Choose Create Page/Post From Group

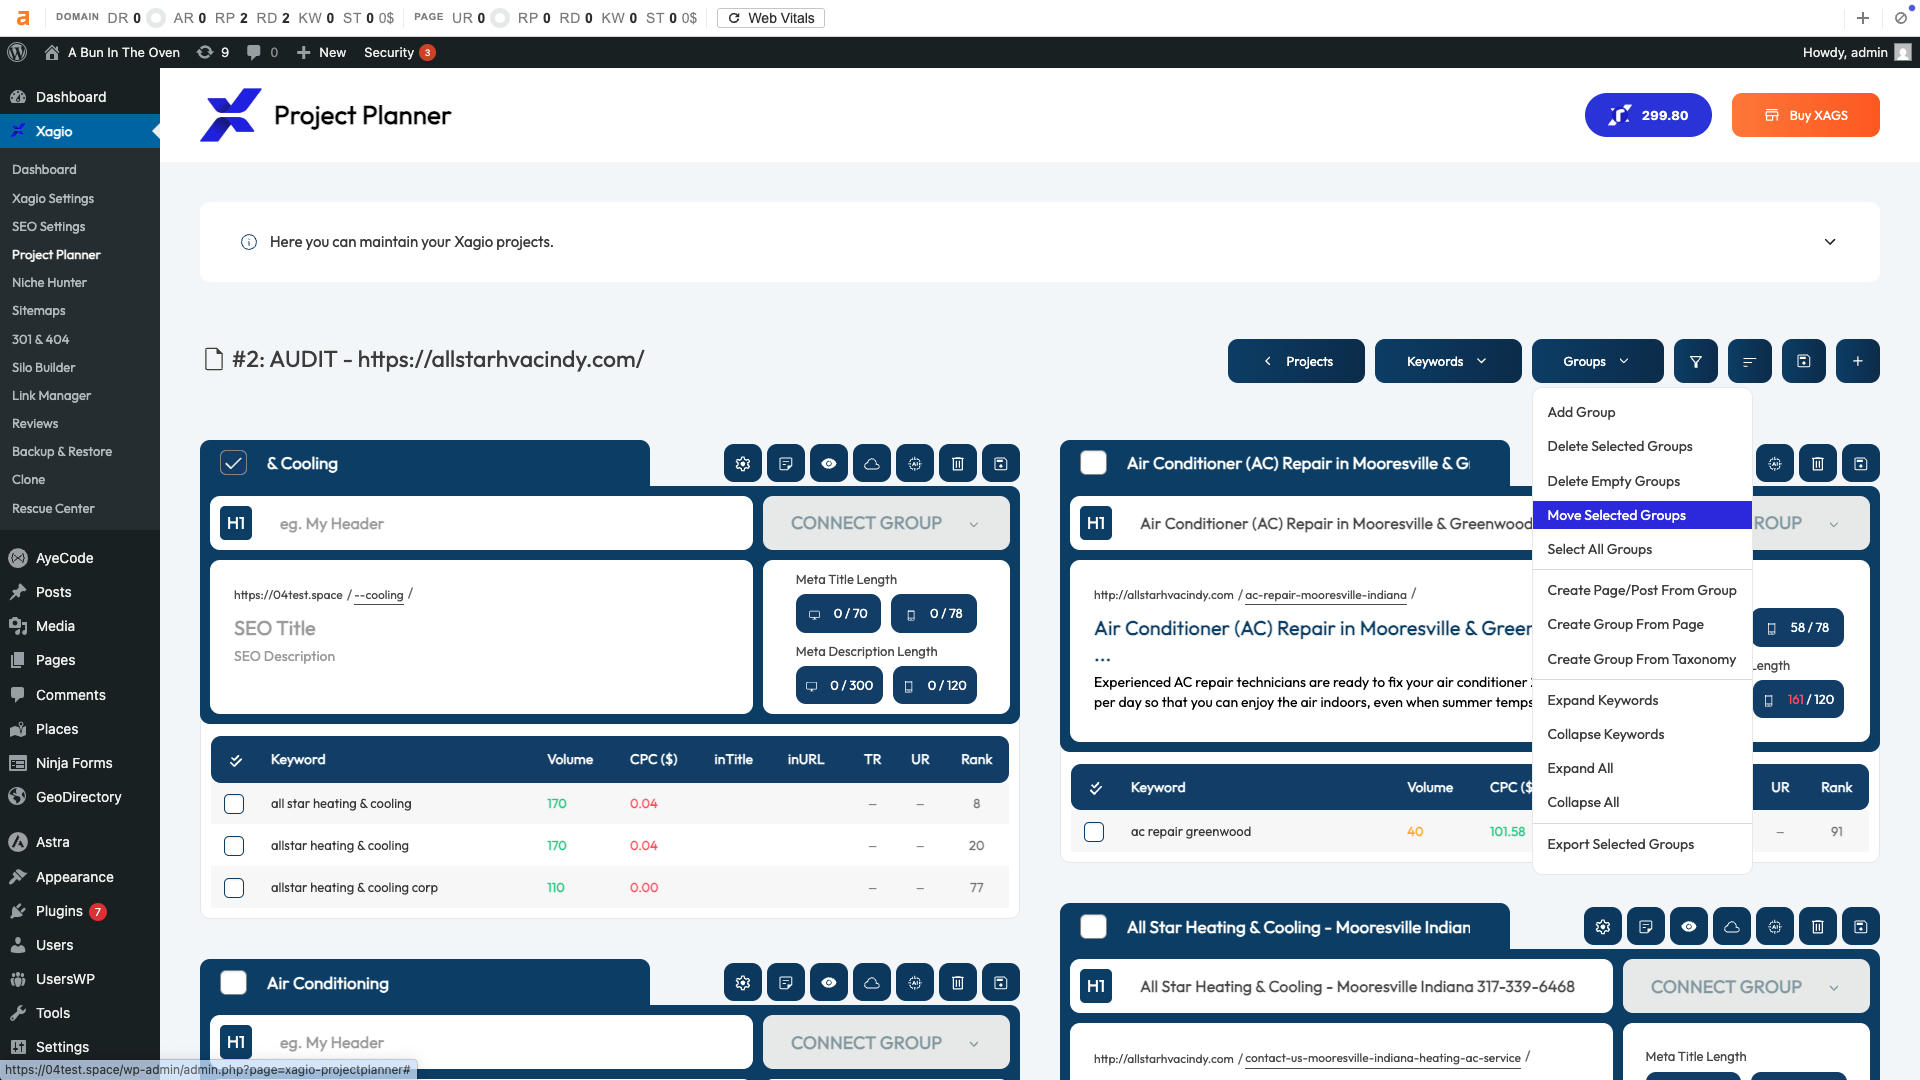coord(1641,590)
